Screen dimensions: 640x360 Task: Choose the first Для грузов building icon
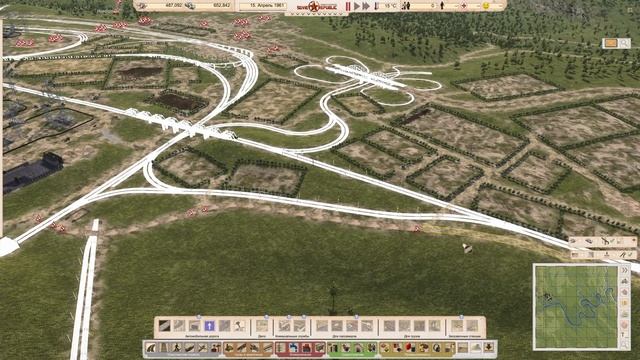(x=389, y=326)
